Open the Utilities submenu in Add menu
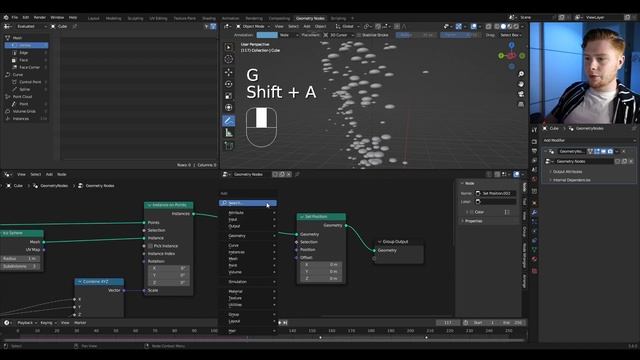Image resolution: width=640 pixels, height=360 pixels. coord(249,304)
